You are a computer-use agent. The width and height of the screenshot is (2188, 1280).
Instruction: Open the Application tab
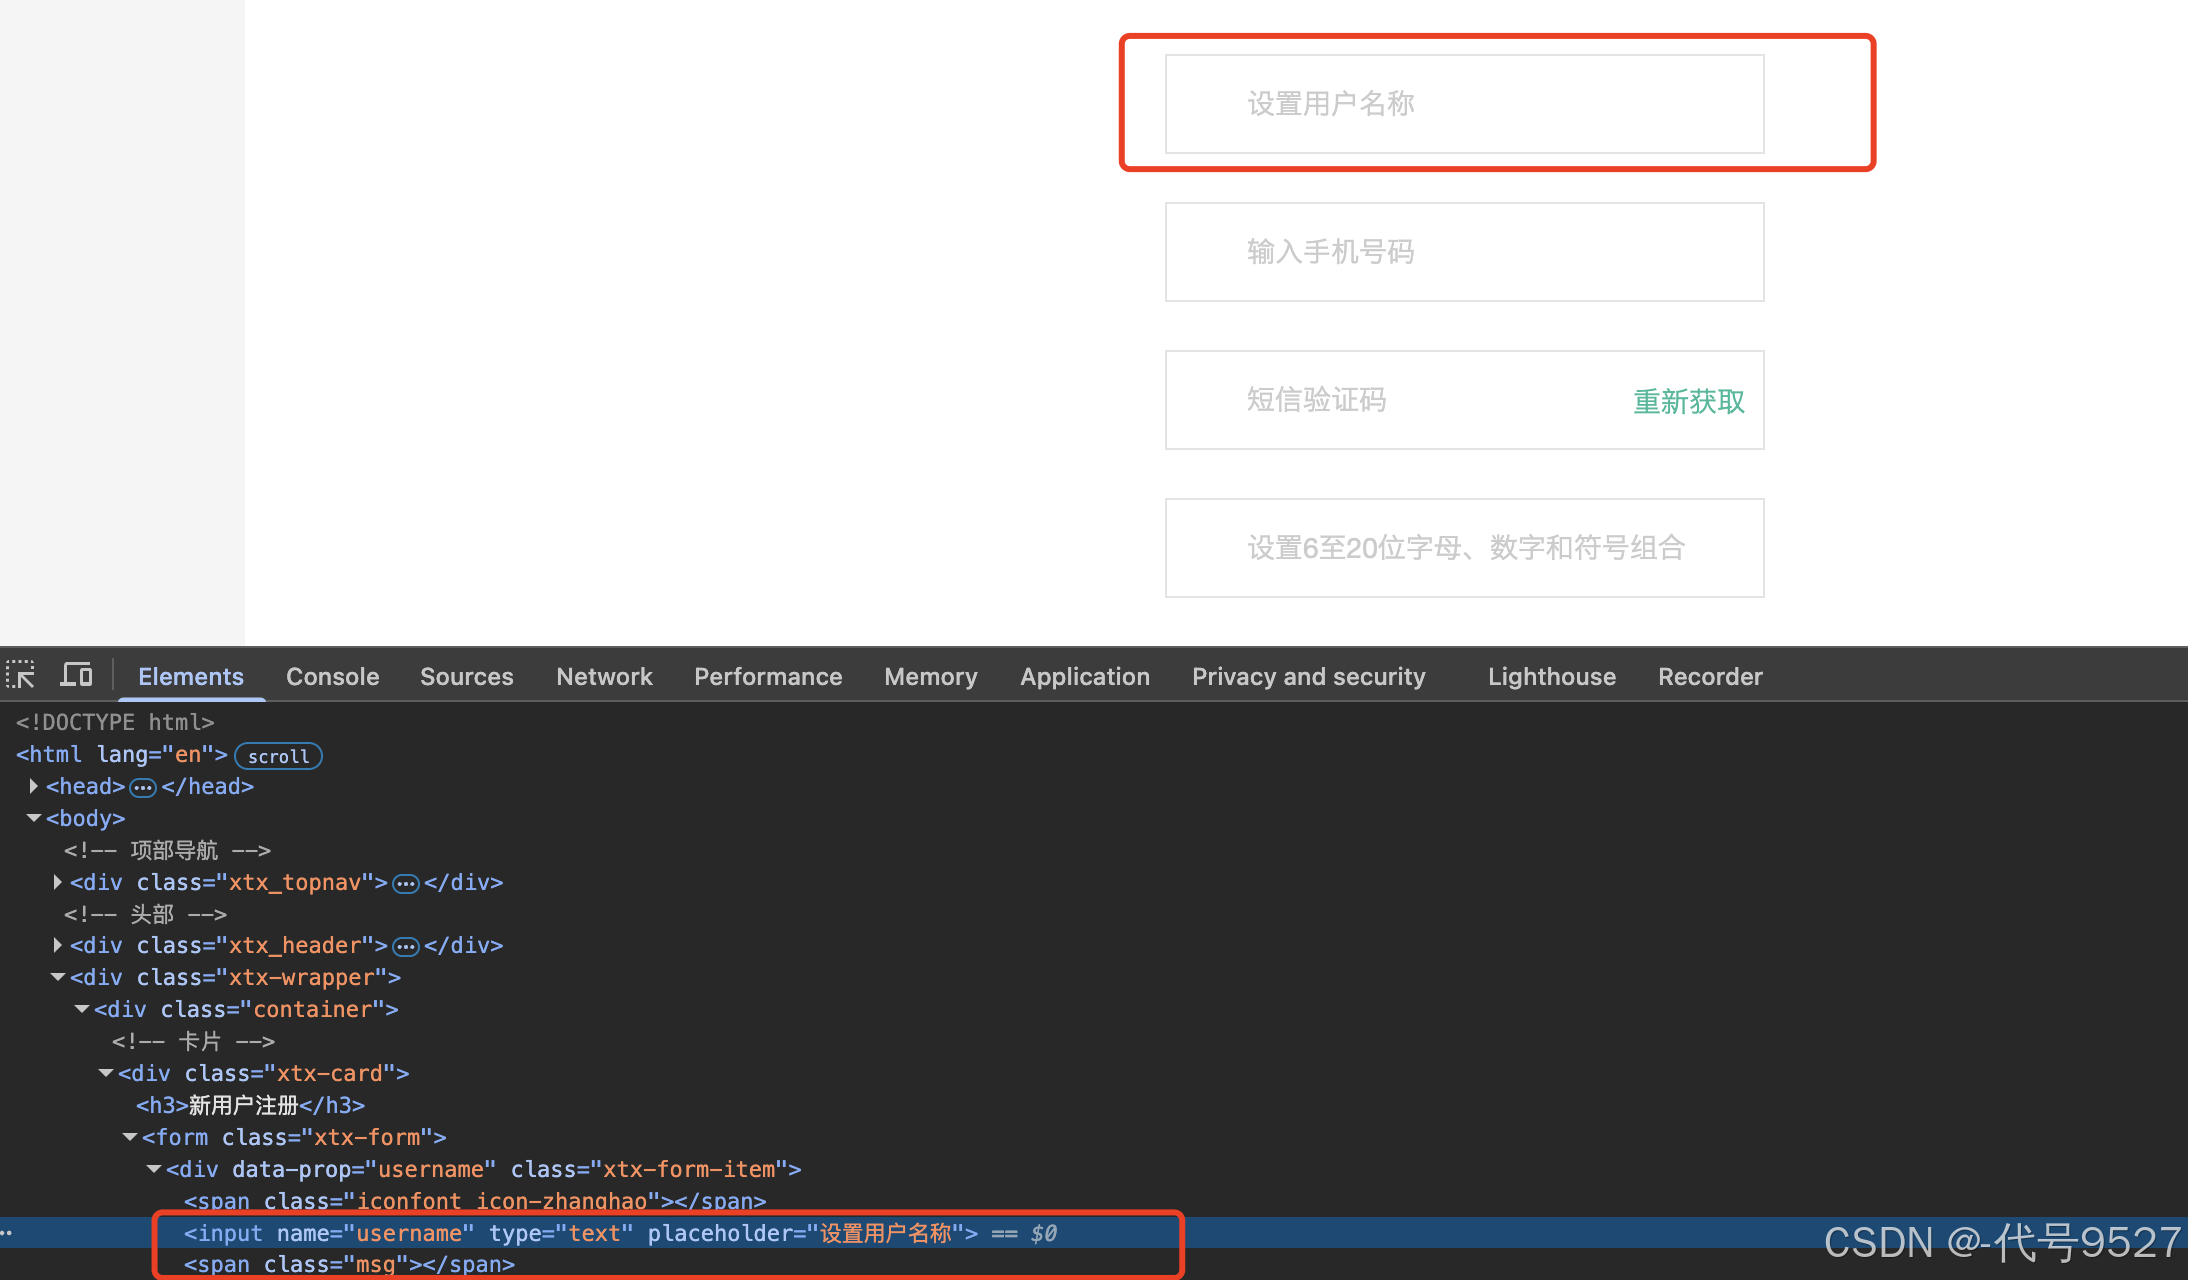pyautogui.click(x=1084, y=677)
